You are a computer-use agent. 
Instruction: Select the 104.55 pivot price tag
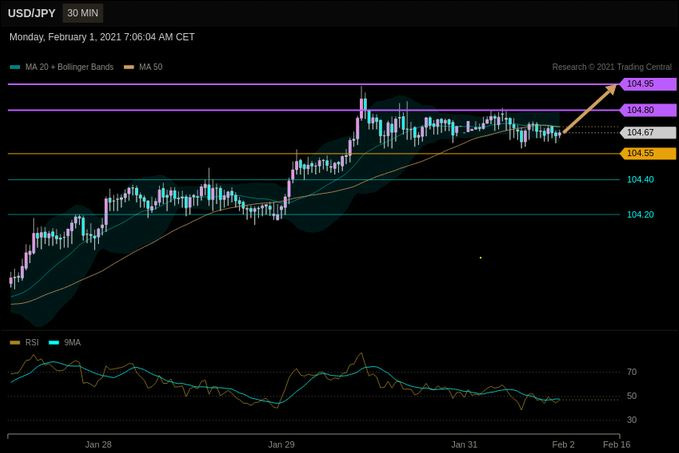(647, 153)
